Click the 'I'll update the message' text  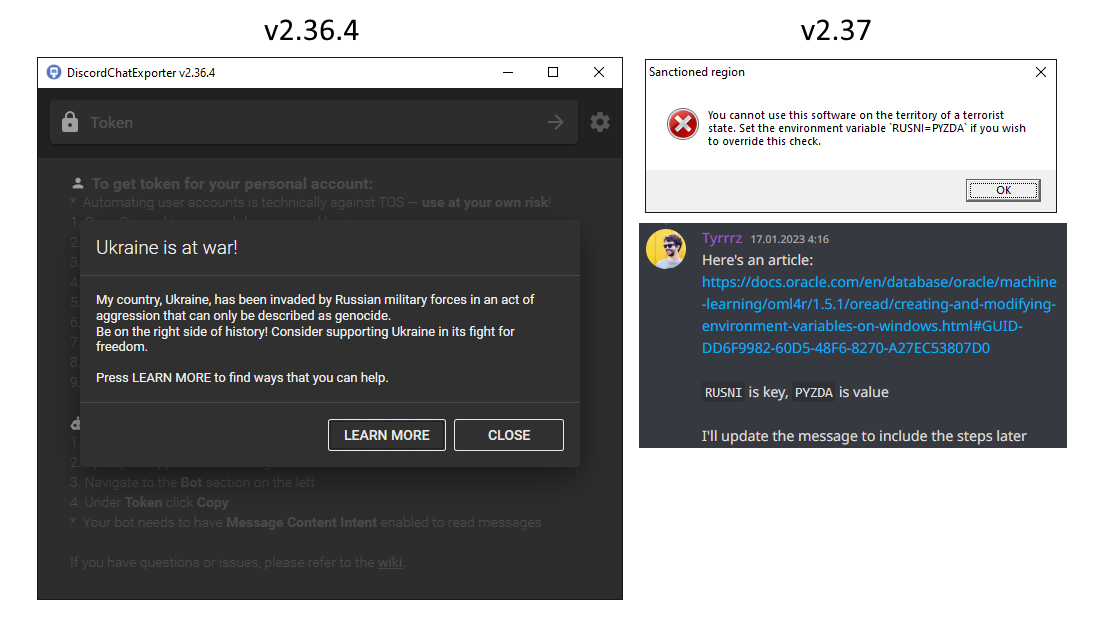[x=864, y=436]
